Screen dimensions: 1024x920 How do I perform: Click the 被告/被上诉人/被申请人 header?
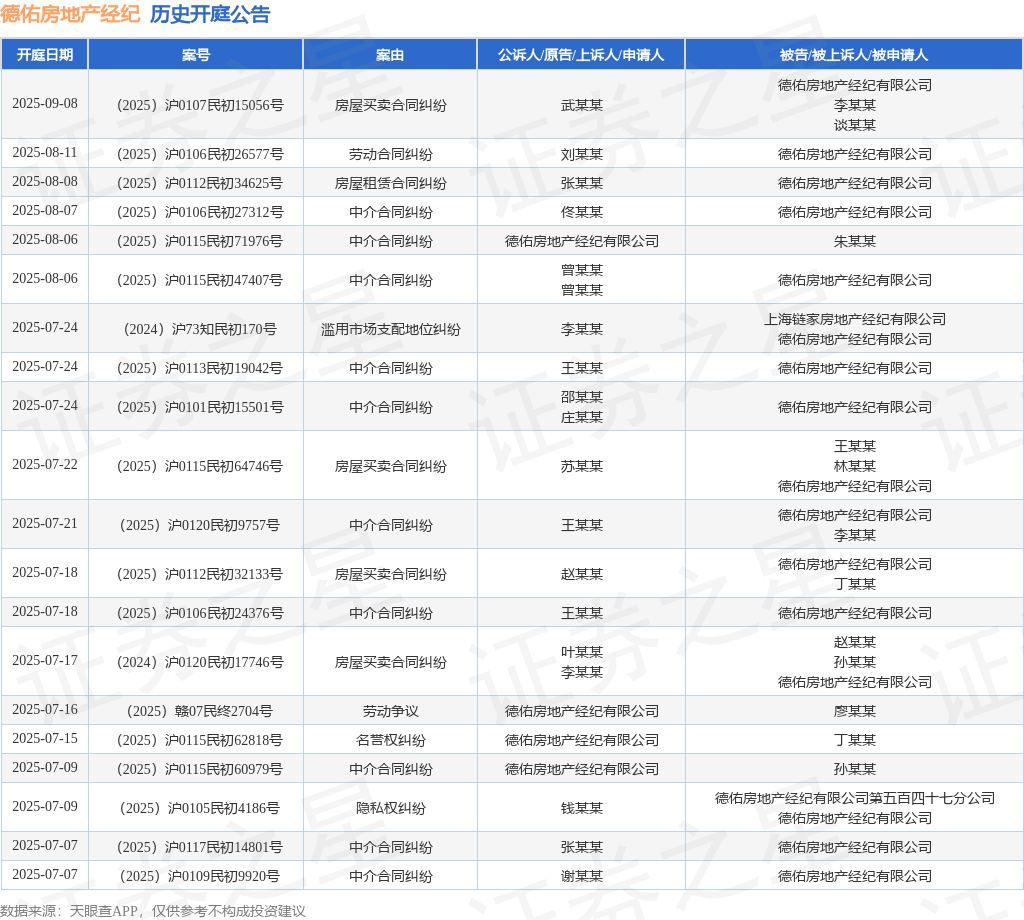tap(854, 55)
